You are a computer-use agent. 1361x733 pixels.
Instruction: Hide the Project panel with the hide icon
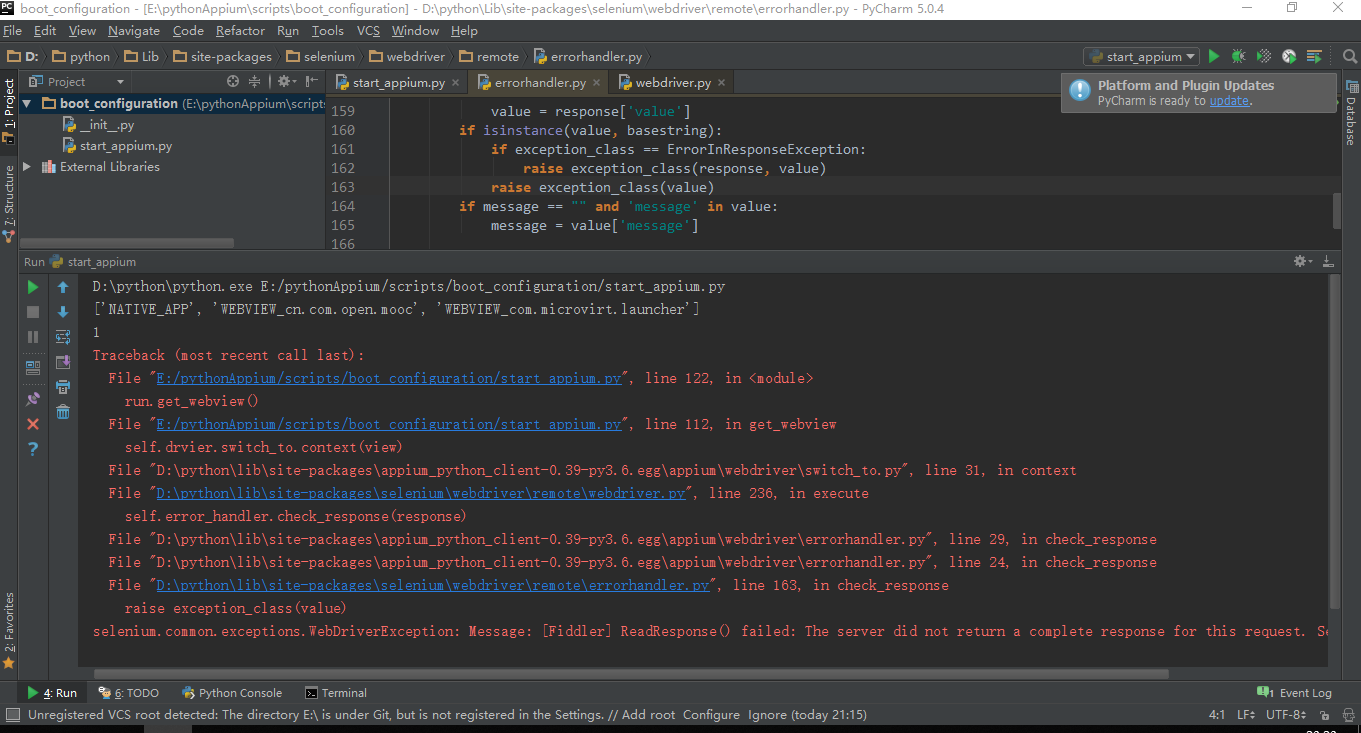click(x=313, y=82)
